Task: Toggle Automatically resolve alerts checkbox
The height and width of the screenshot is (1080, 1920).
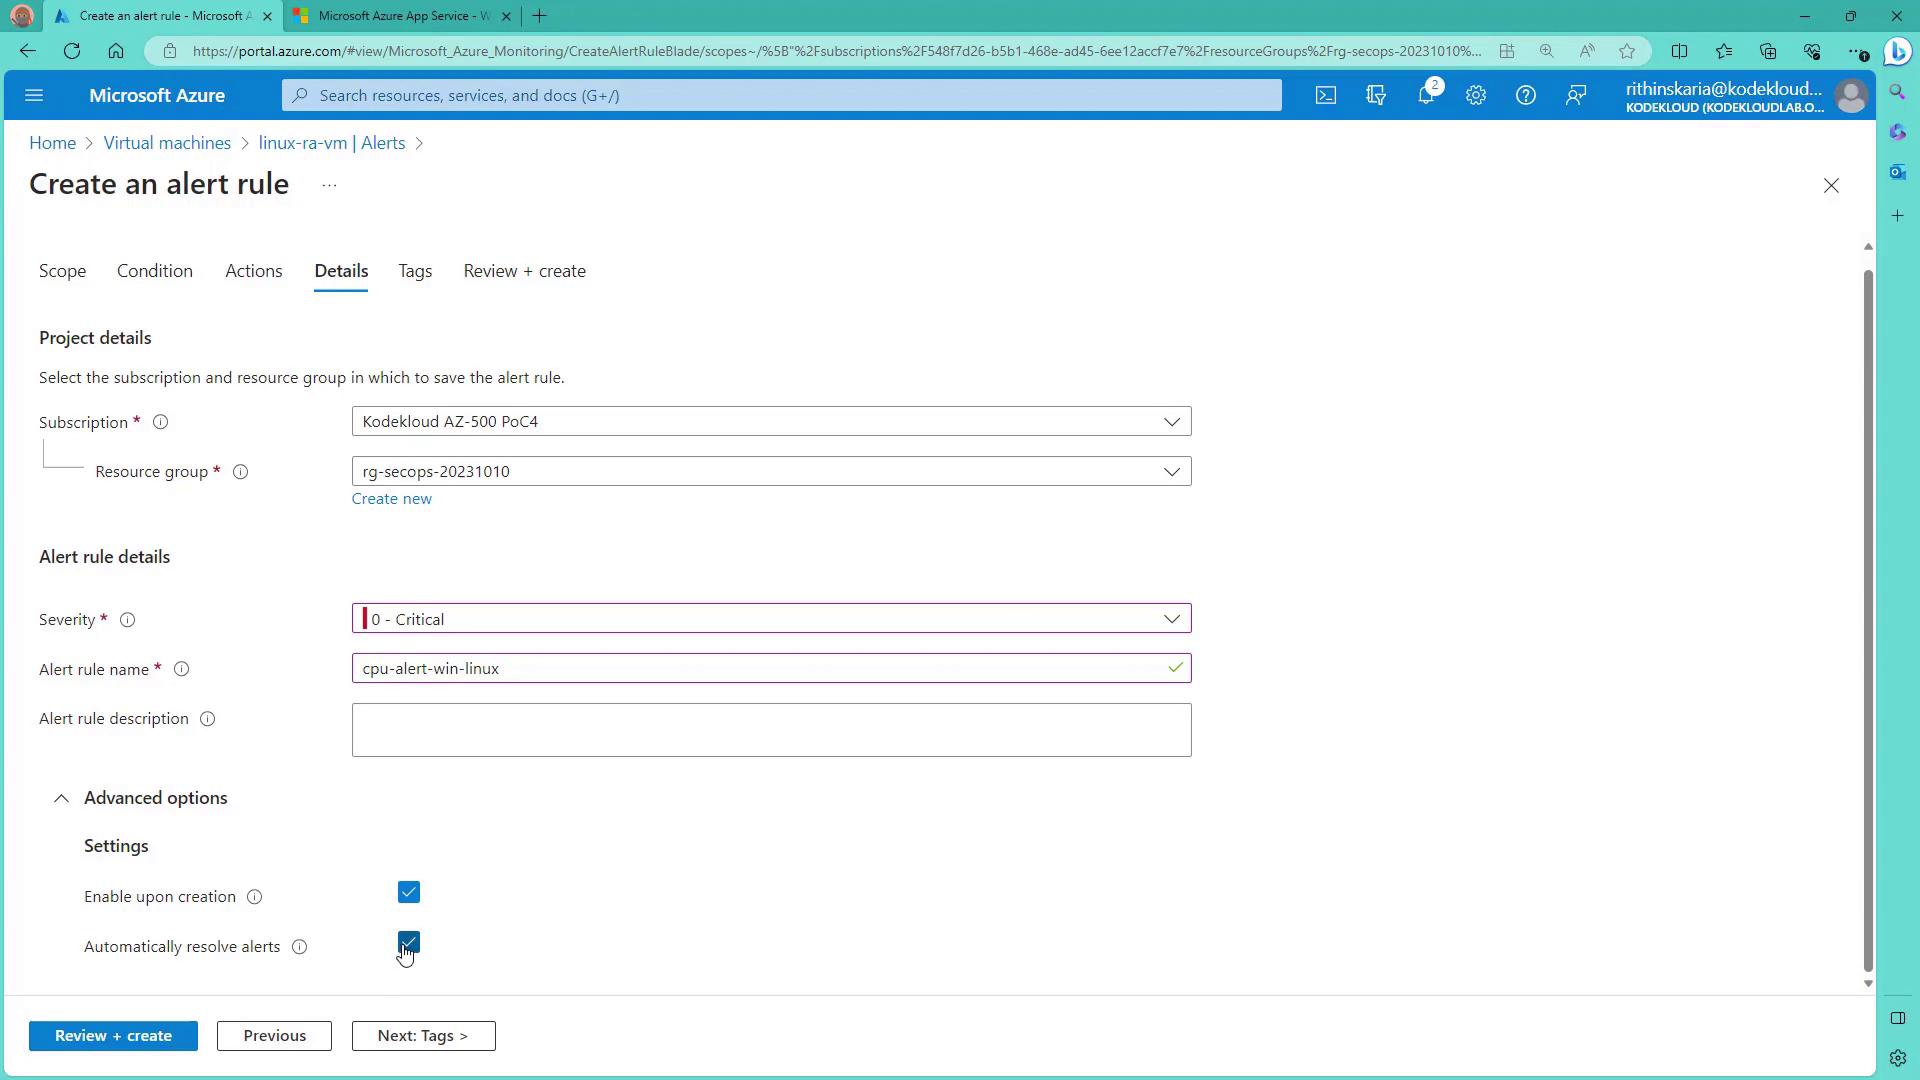Action: point(409,942)
